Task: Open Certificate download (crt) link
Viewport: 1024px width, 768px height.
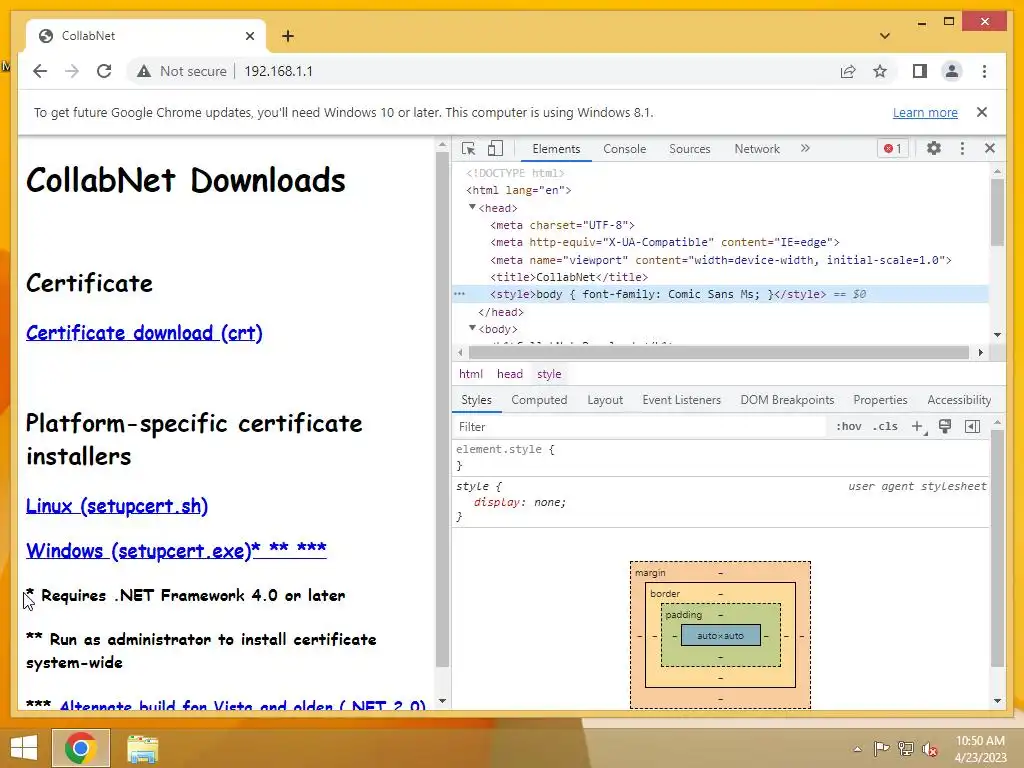Action: click(144, 333)
